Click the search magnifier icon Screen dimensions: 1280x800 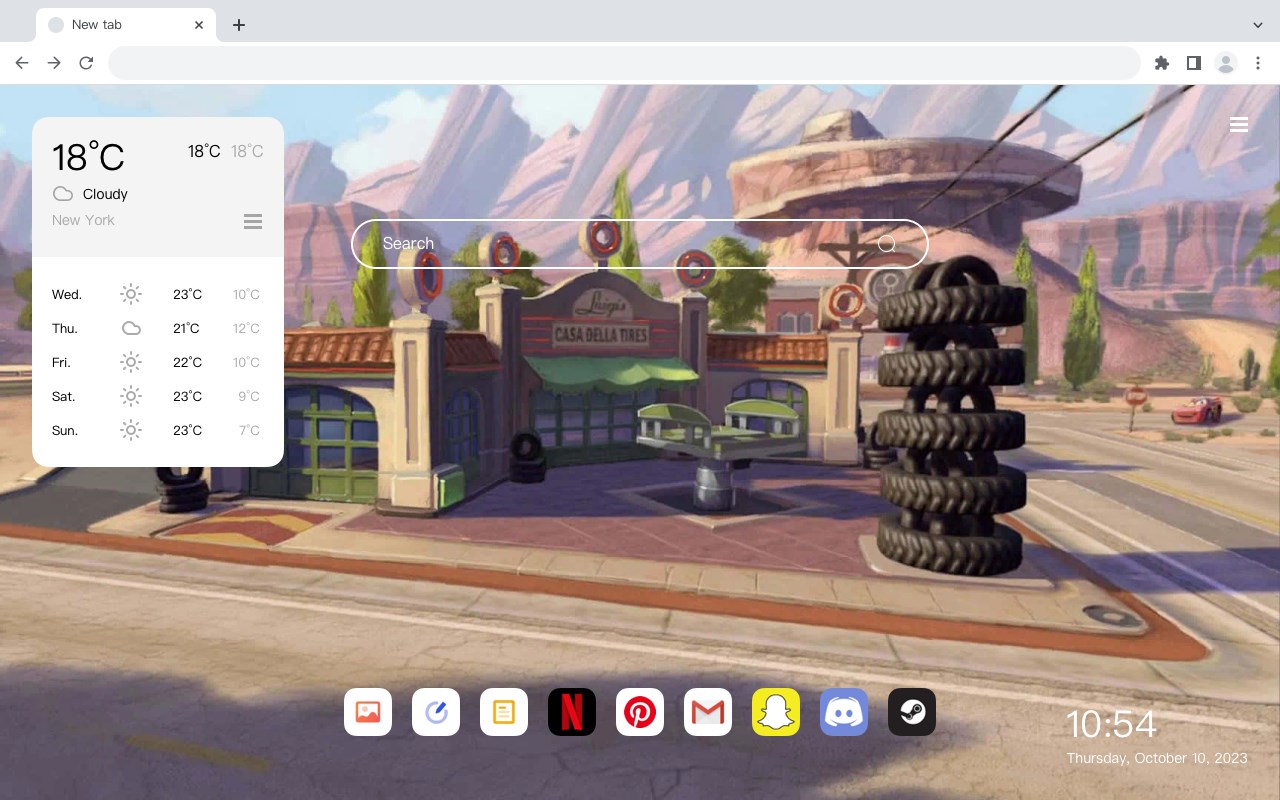tap(887, 244)
